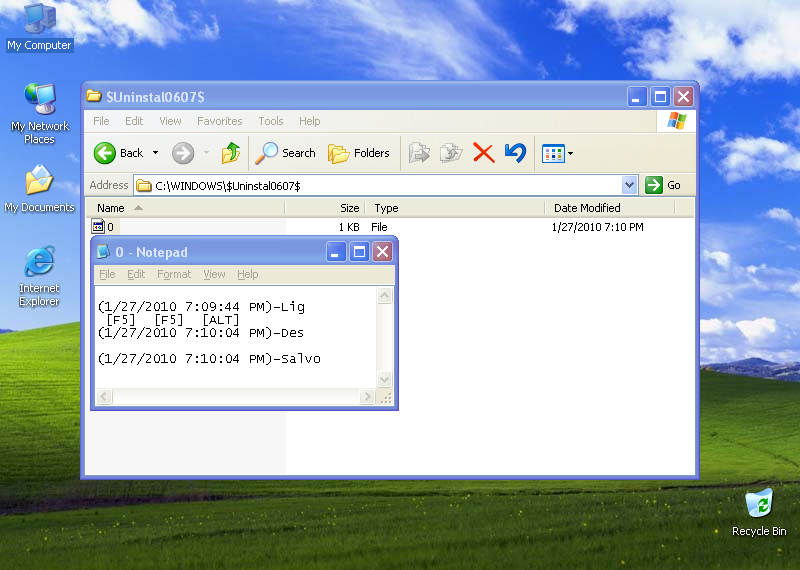Select My Documents desktop icon
The image size is (800, 570).
(x=39, y=189)
